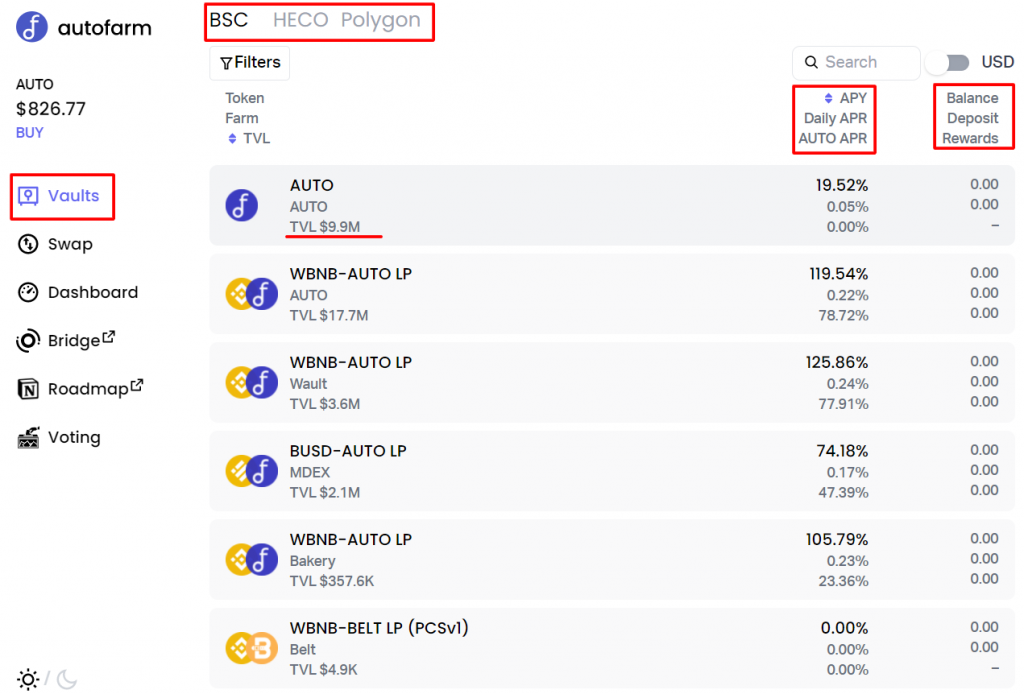Click TVL $357.6K text
Image resolution: width=1024 pixels, height=694 pixels.
[332, 581]
